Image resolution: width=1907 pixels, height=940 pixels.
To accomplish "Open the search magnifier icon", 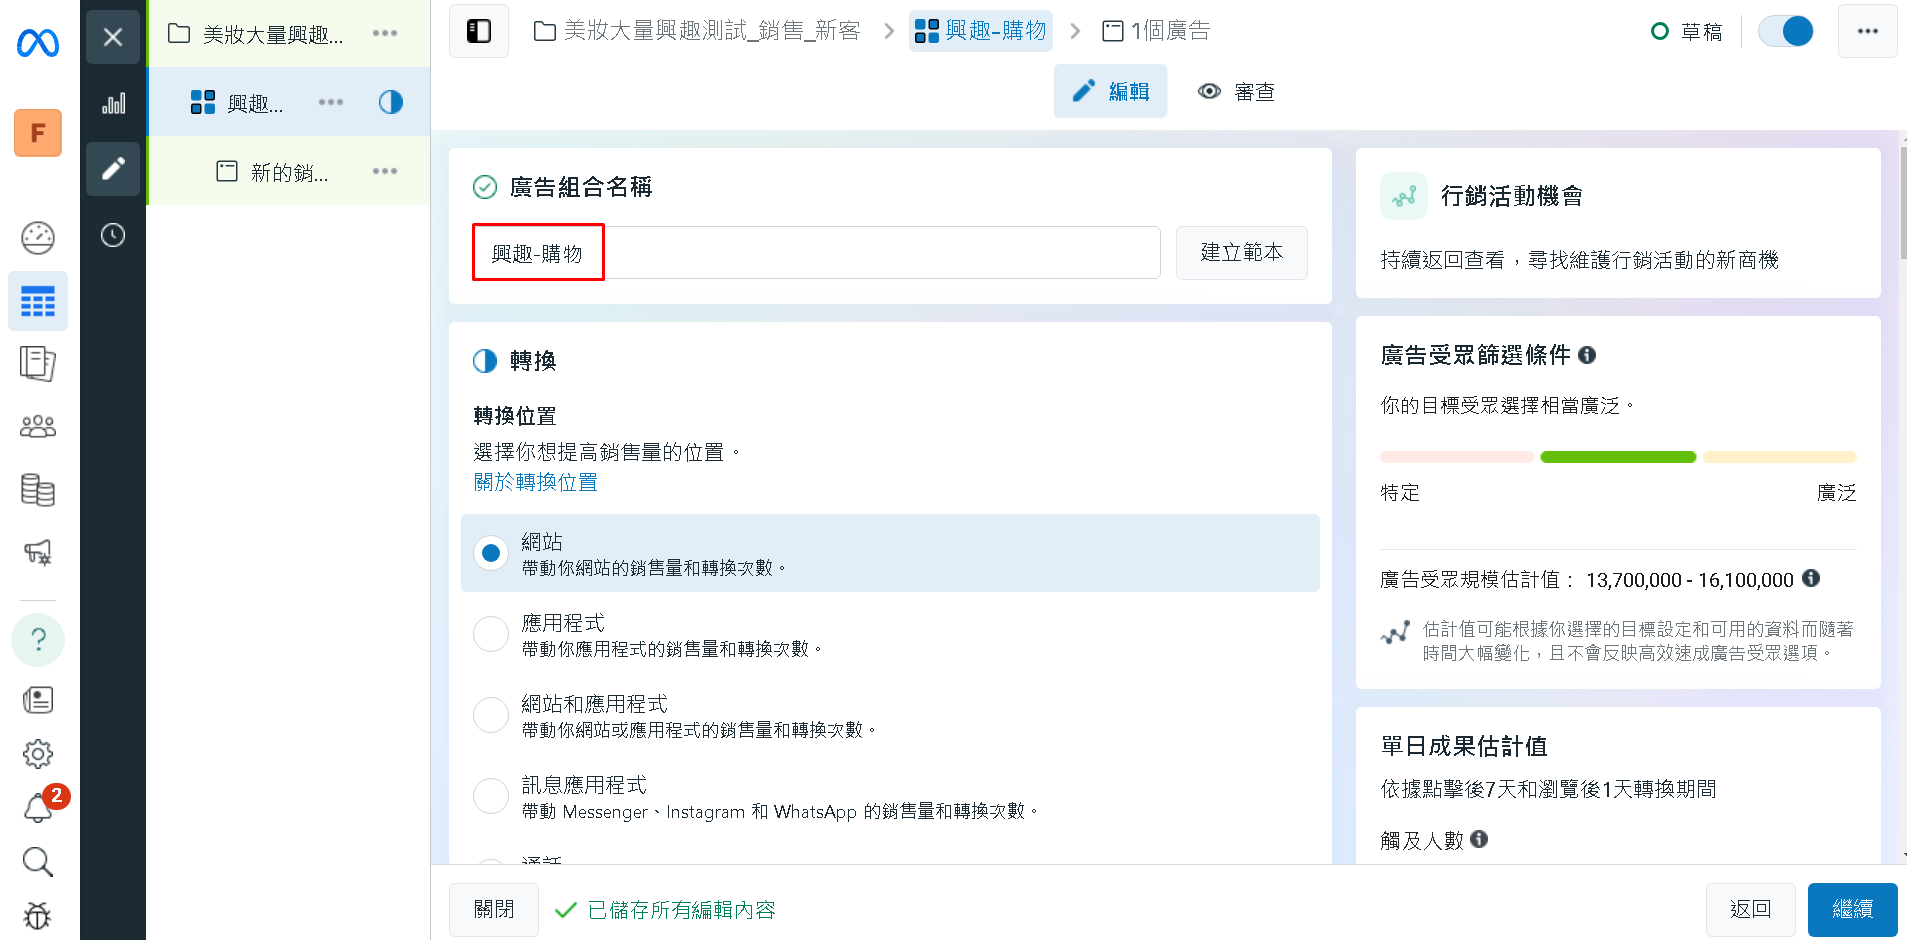I will point(38,861).
